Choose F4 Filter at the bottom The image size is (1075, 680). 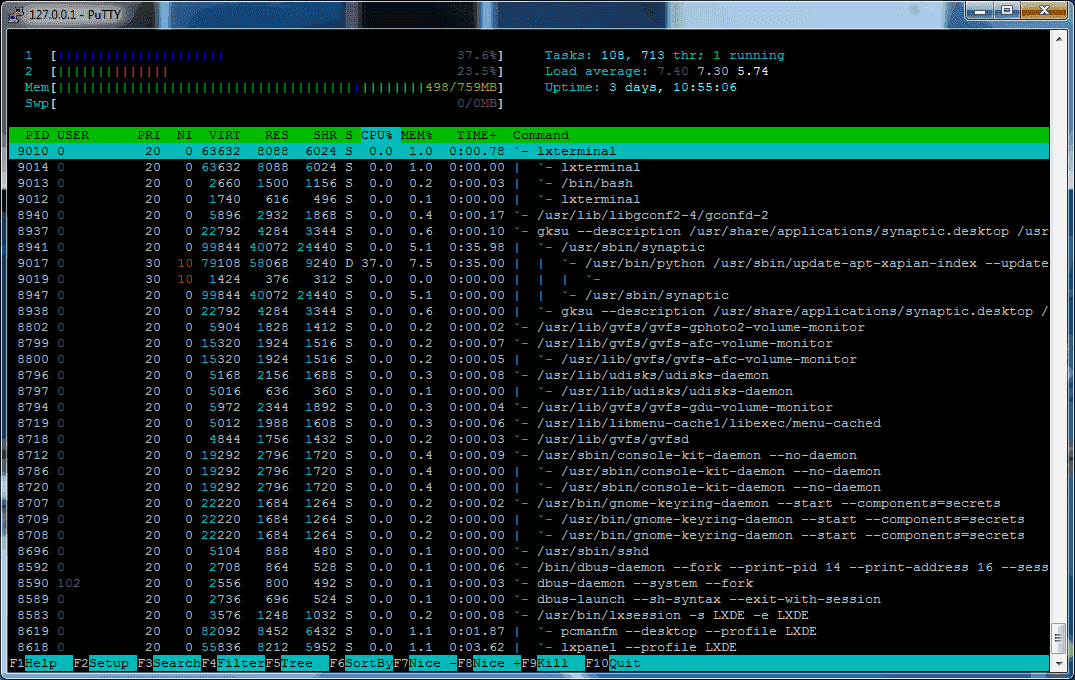(233, 663)
